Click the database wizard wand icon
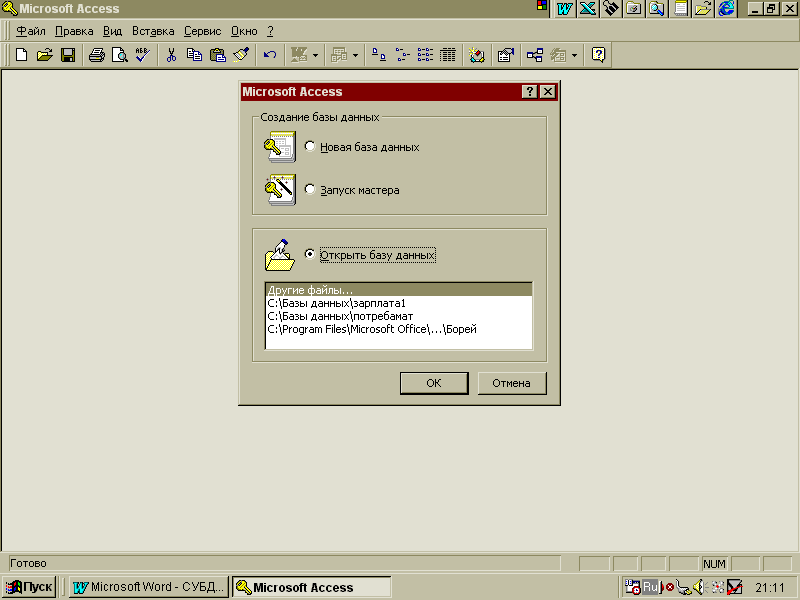 coord(280,190)
